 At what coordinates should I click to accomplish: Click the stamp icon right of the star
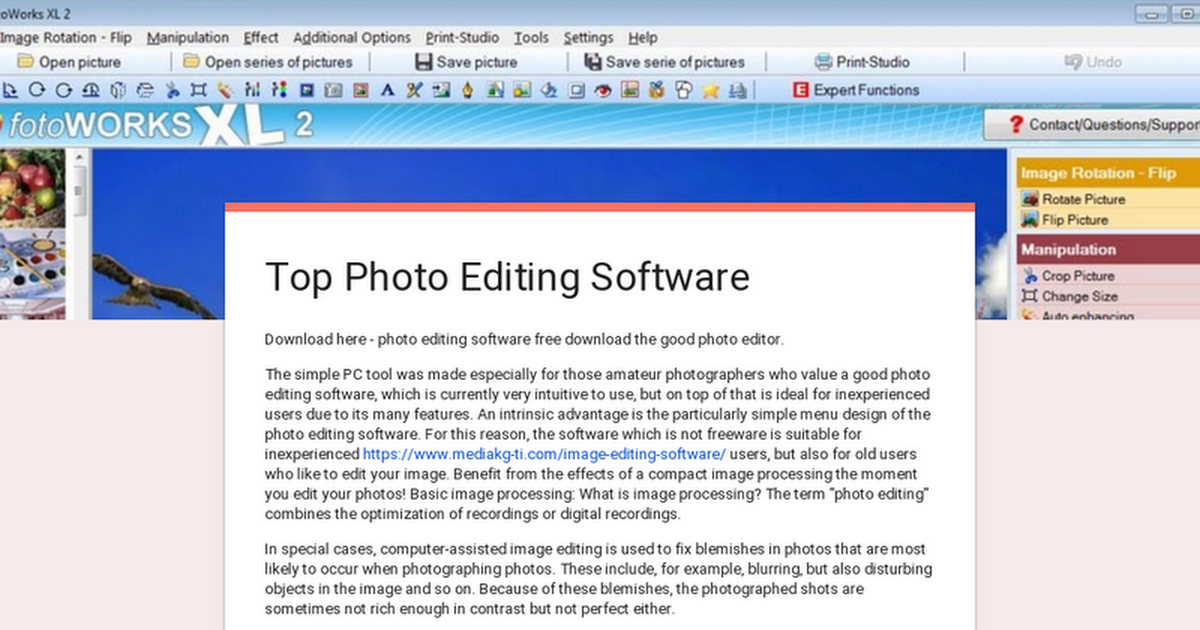click(x=737, y=90)
